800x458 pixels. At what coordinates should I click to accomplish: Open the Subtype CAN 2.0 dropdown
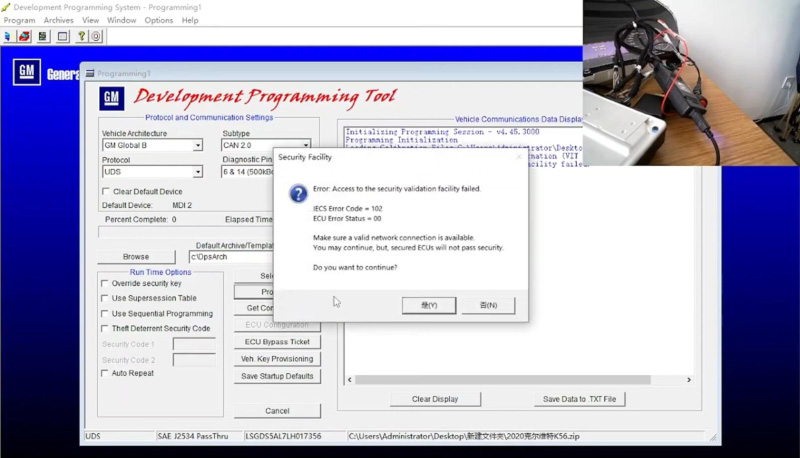click(x=305, y=145)
